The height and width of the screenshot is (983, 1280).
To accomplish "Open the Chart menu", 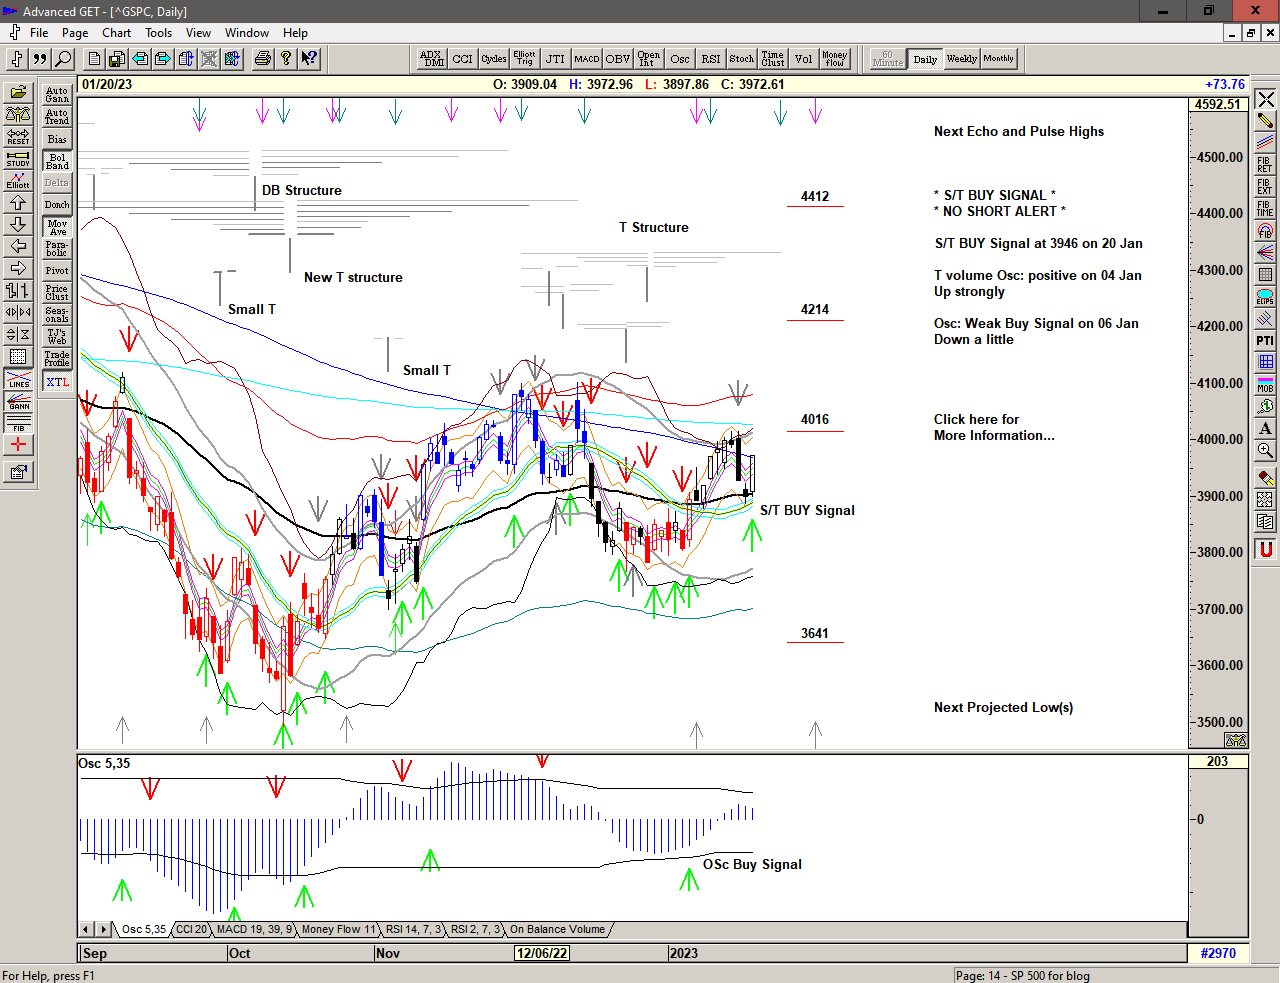I will tap(116, 33).
